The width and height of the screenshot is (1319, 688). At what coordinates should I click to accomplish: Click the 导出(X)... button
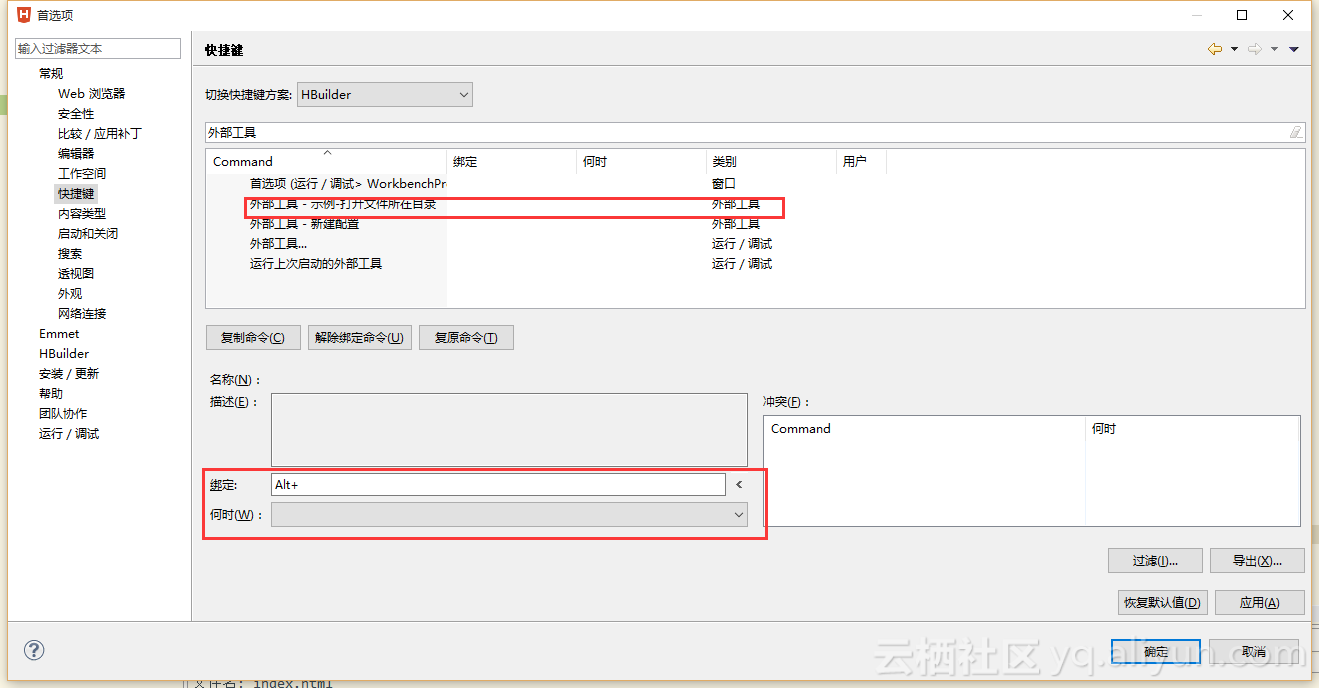(x=1257, y=560)
